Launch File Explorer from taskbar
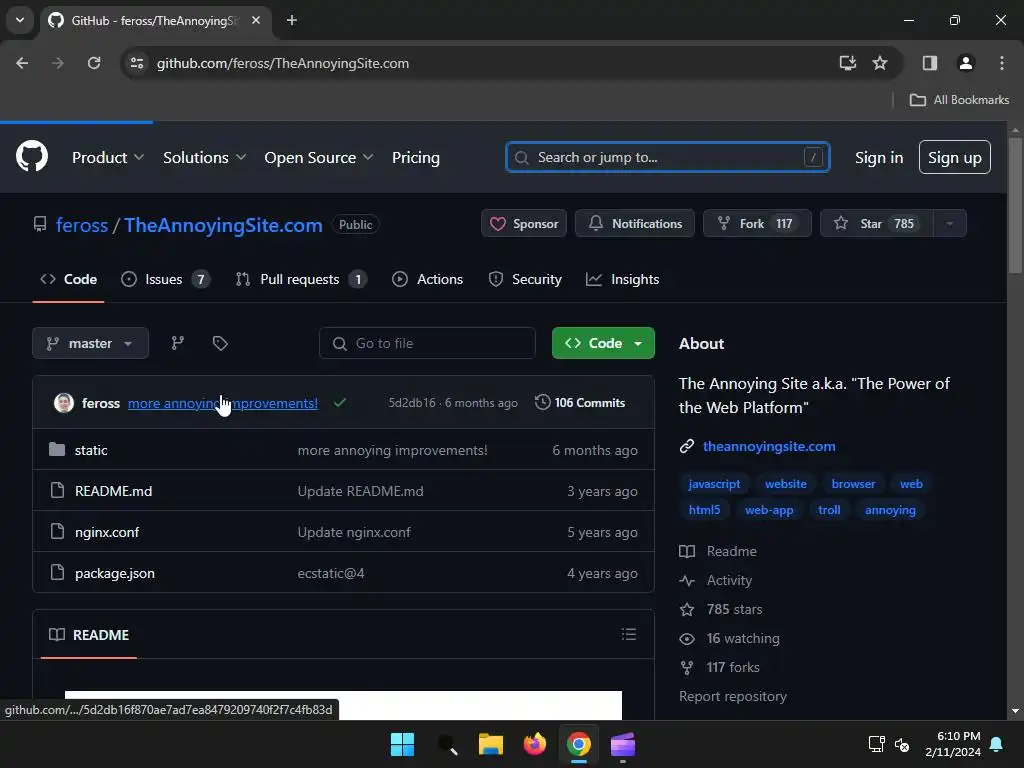The height and width of the screenshot is (768, 1024). pos(490,744)
